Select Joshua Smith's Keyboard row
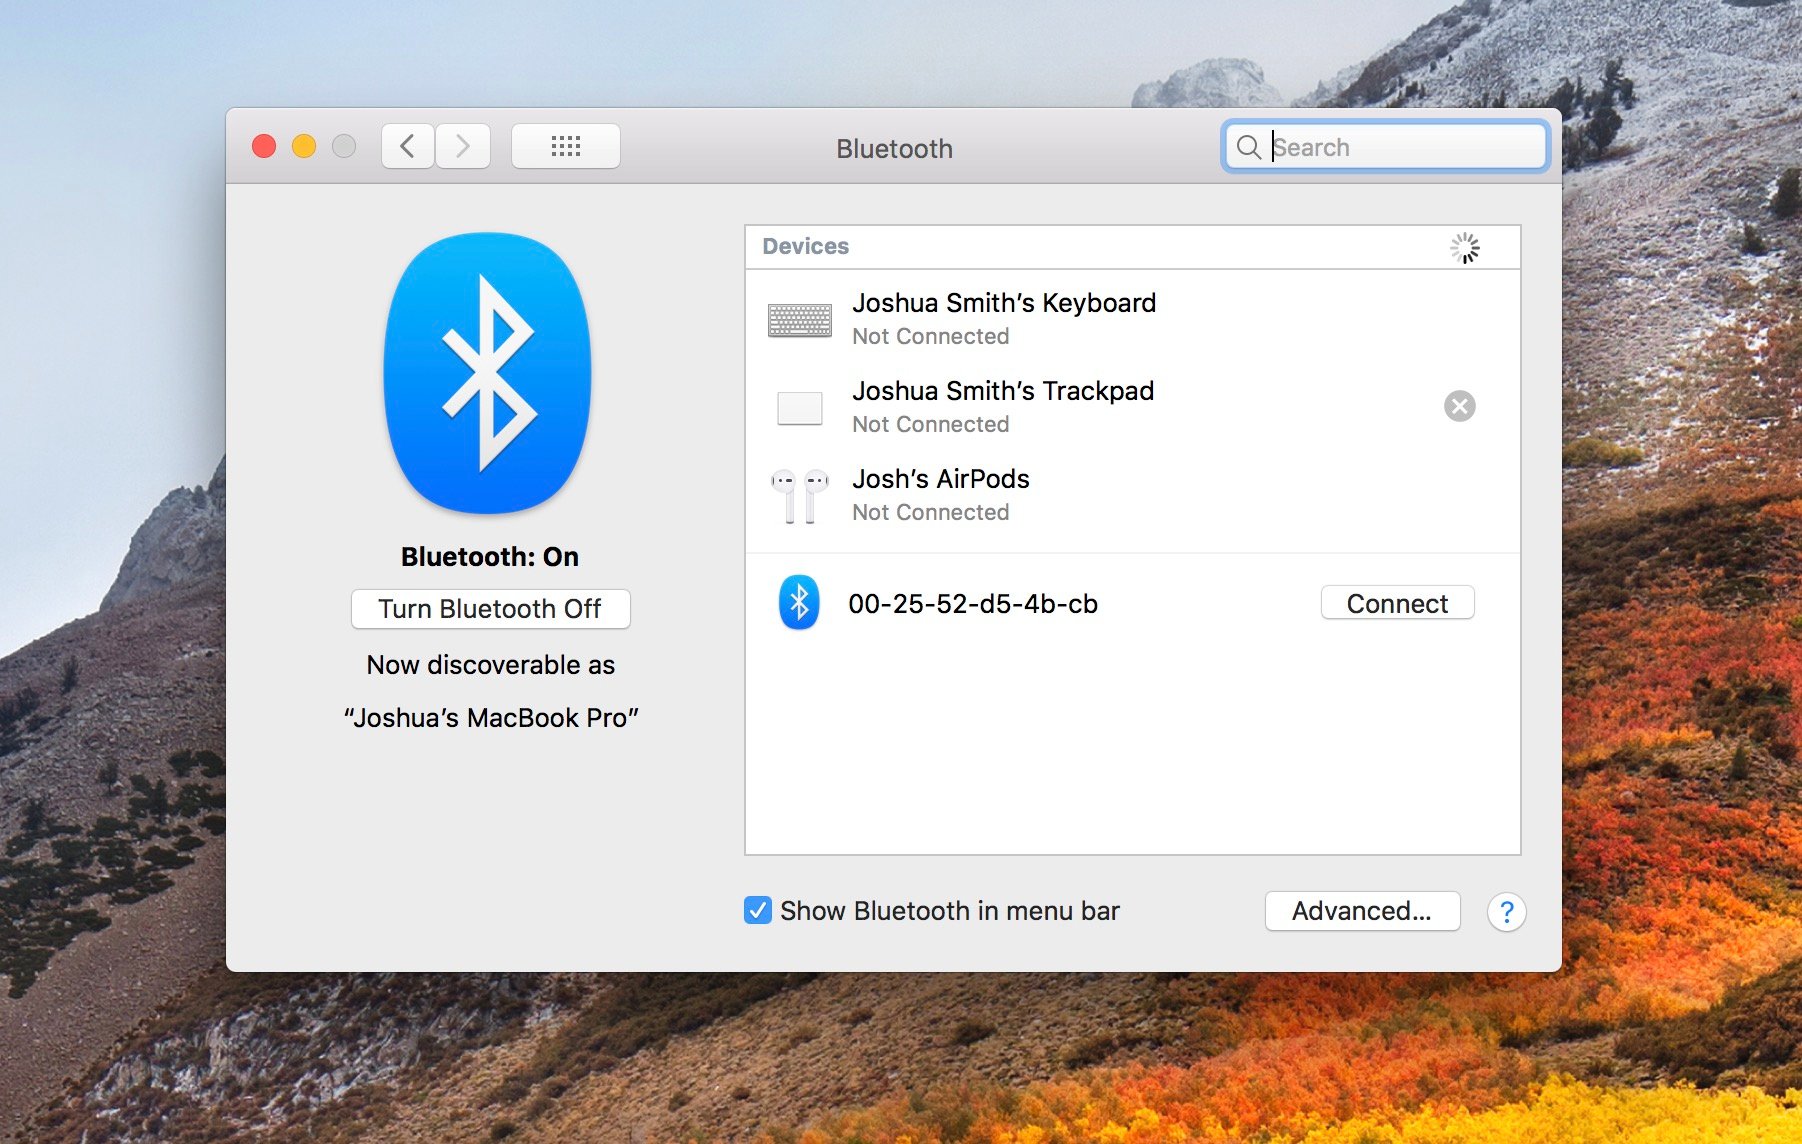The image size is (1802, 1144). (x=1133, y=319)
